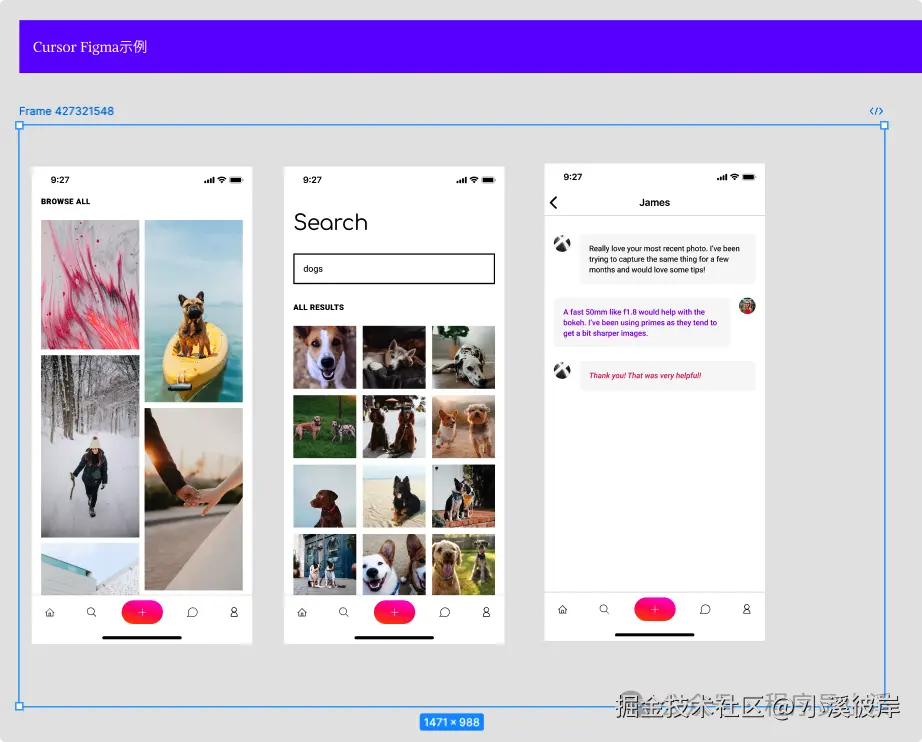The width and height of the screenshot is (922, 742).
Task: Open the dogs on green grass result
Action: click(x=325, y=427)
